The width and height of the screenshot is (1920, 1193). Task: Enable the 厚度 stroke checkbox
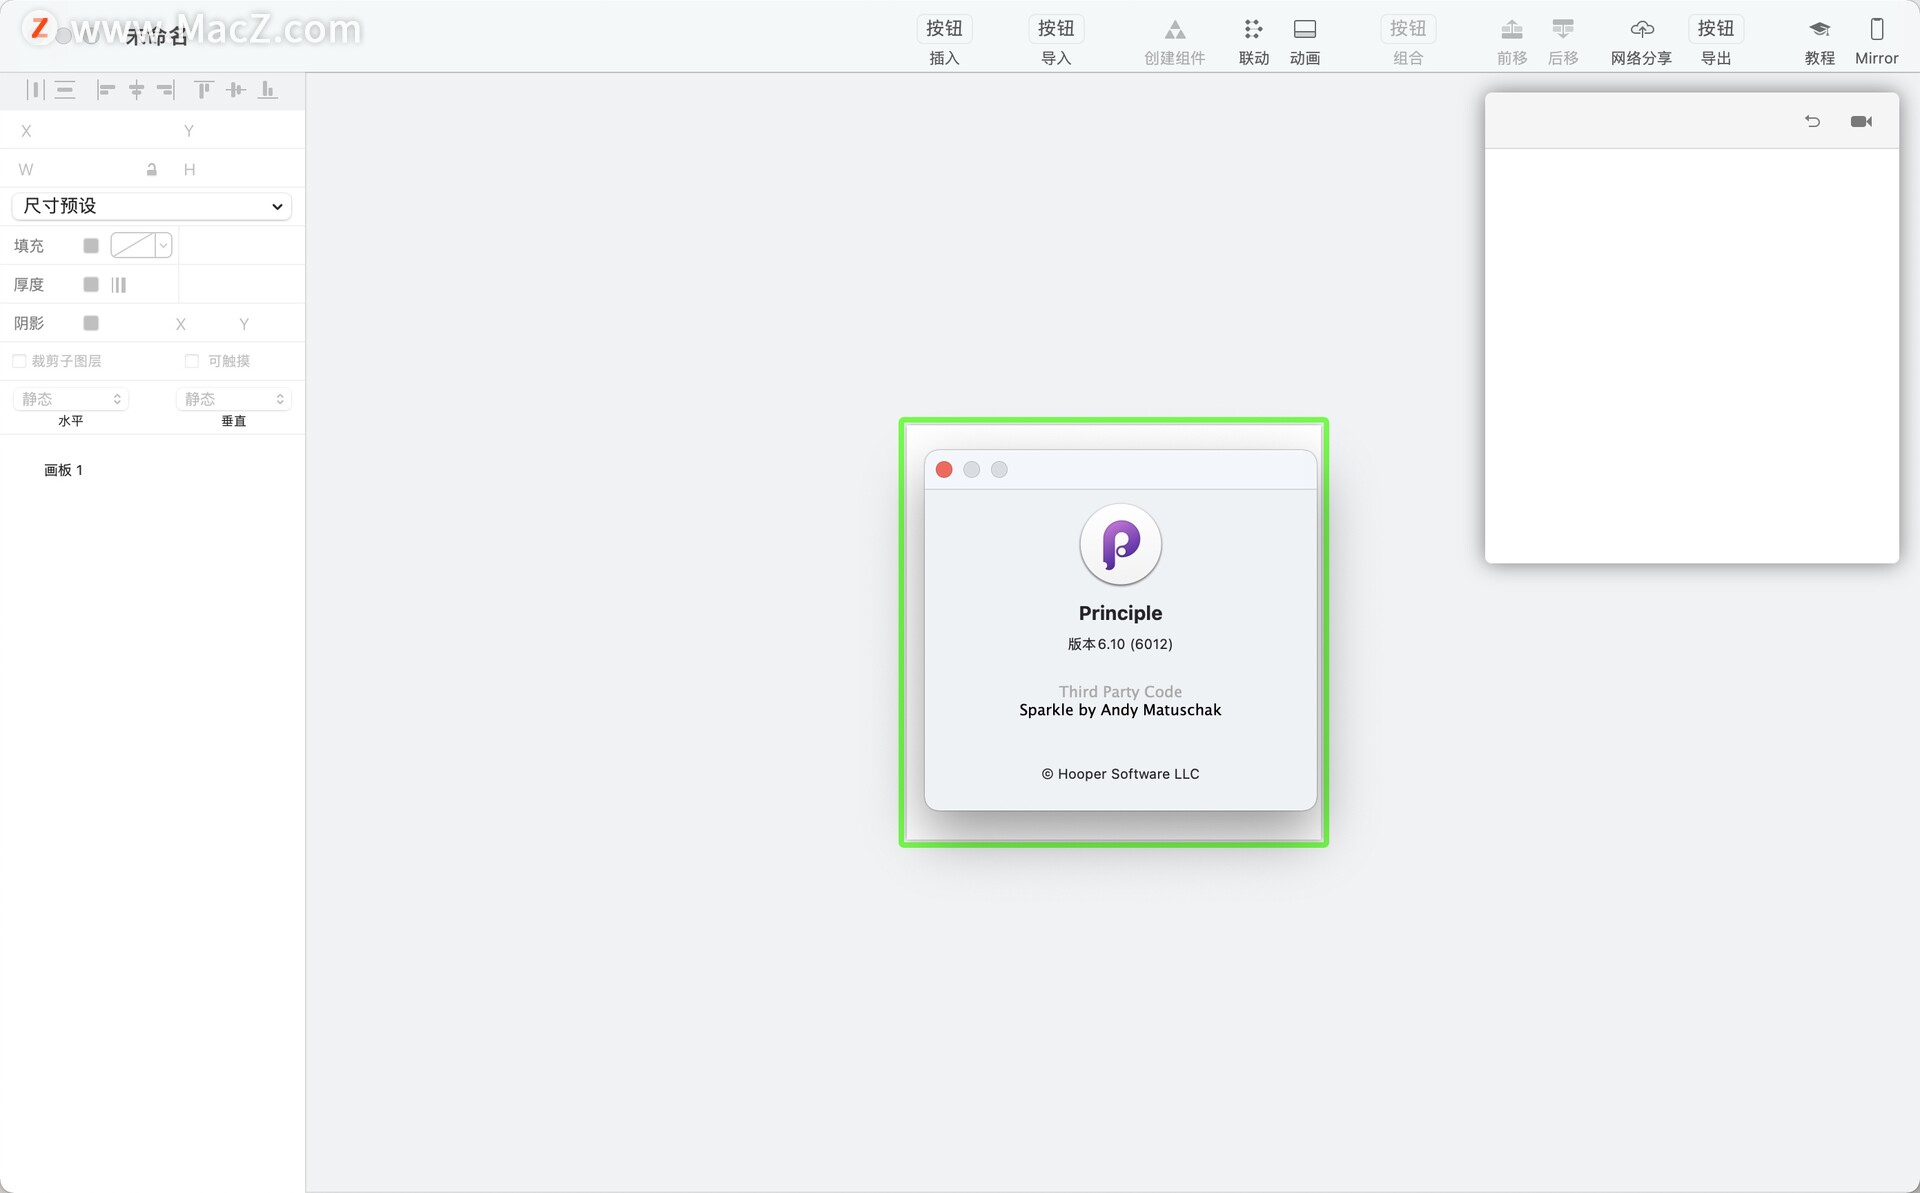(91, 285)
